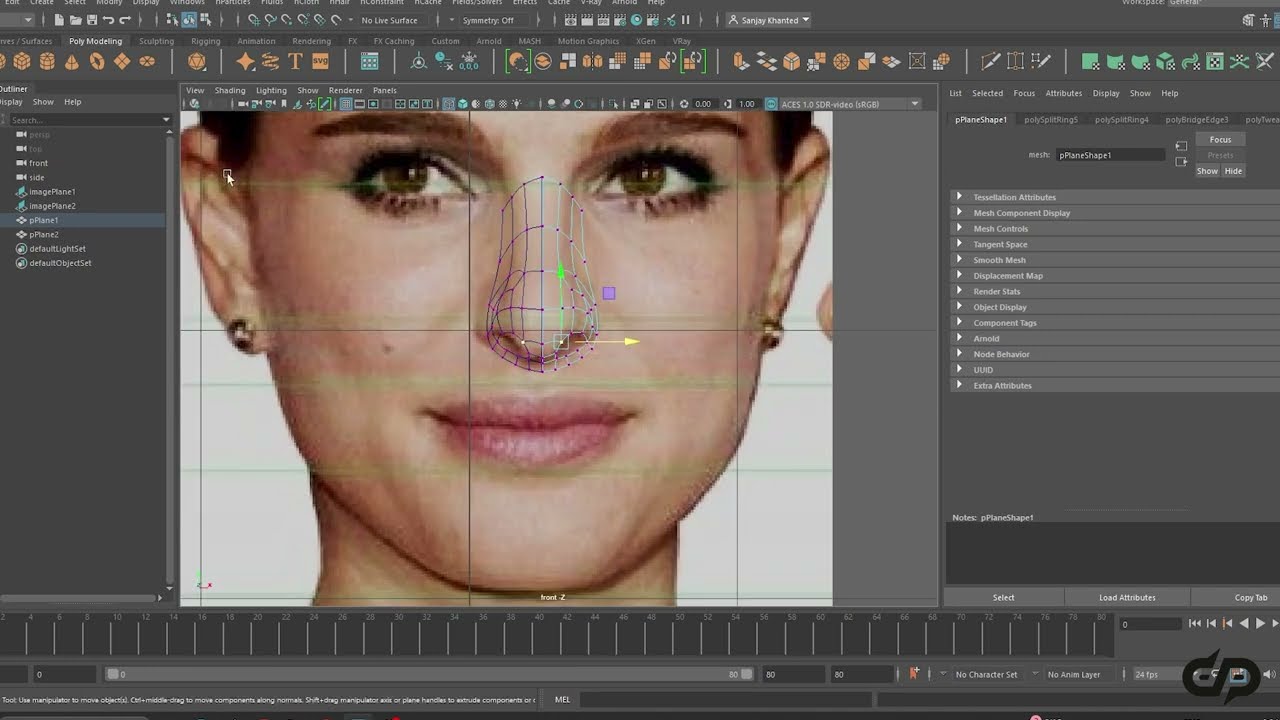Screen dimensions: 1280x720
Task: Expand the Displacement Map section
Action: pos(1007,276)
